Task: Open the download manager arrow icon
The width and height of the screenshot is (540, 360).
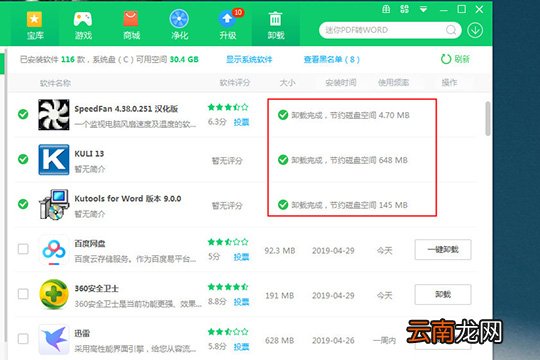Action: (475, 30)
